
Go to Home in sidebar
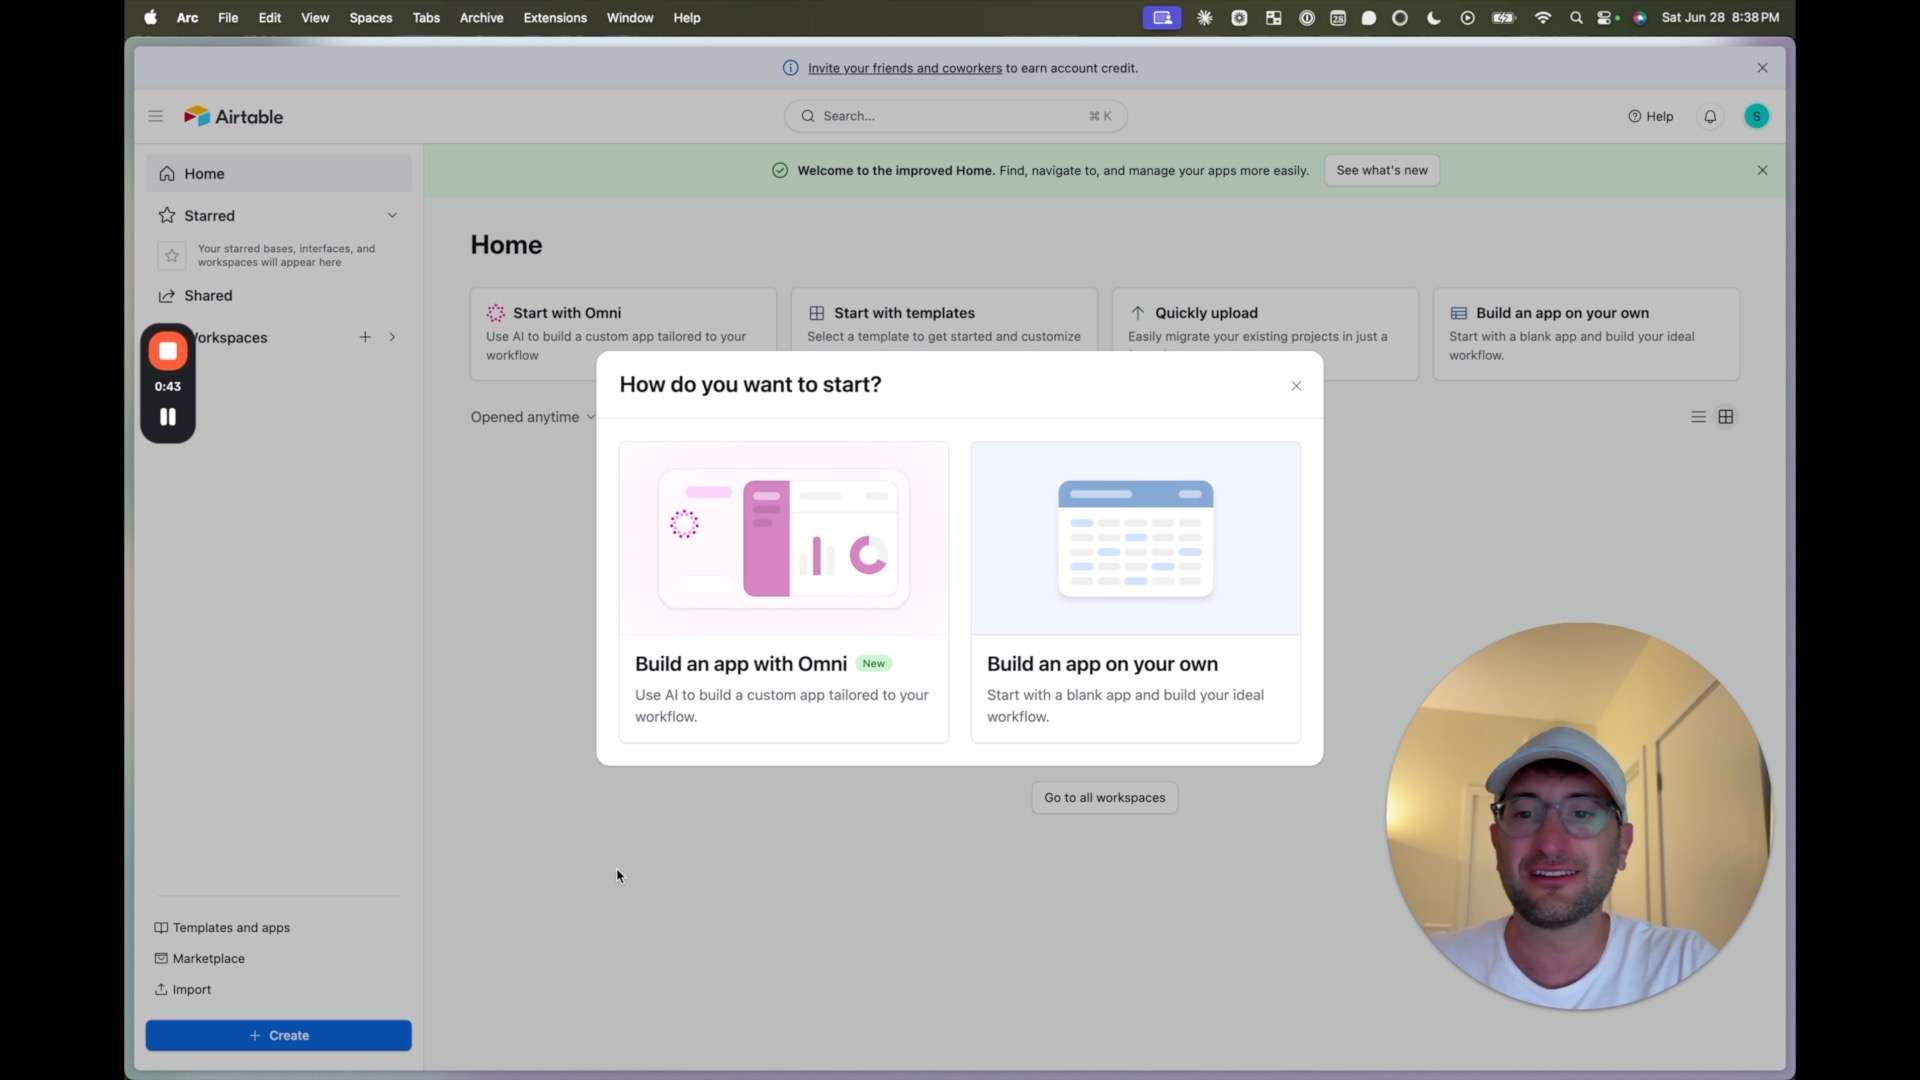[279, 174]
